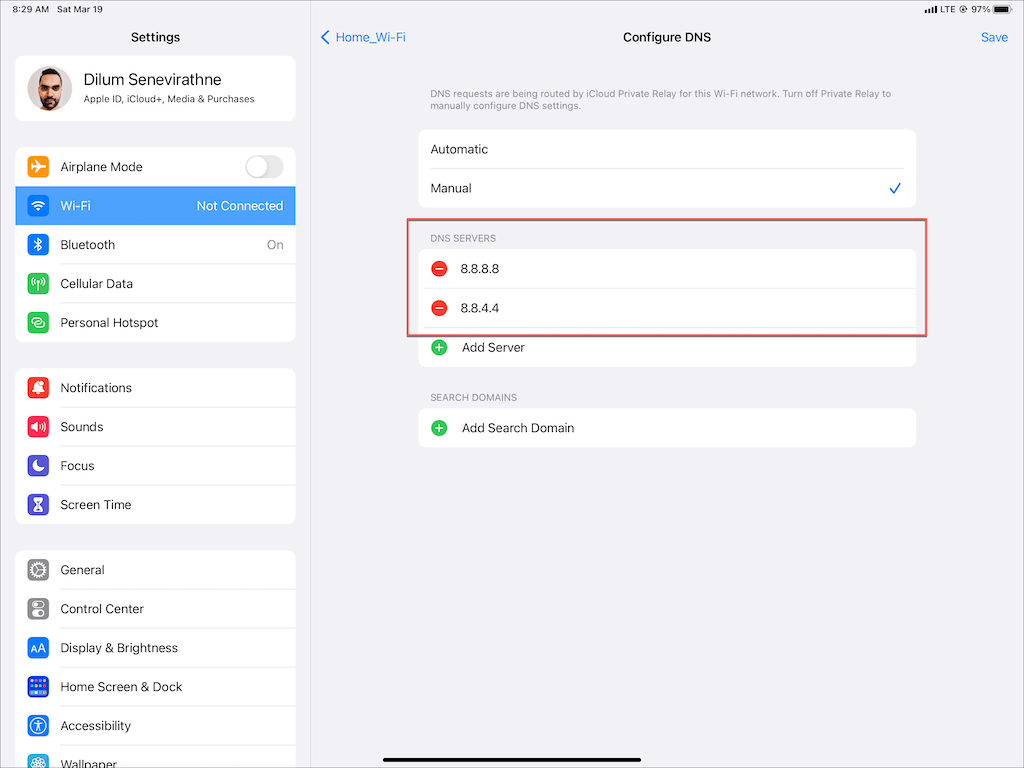Open the Wi-Fi settings row
Screen dimensions: 1024x768
click(x=155, y=206)
